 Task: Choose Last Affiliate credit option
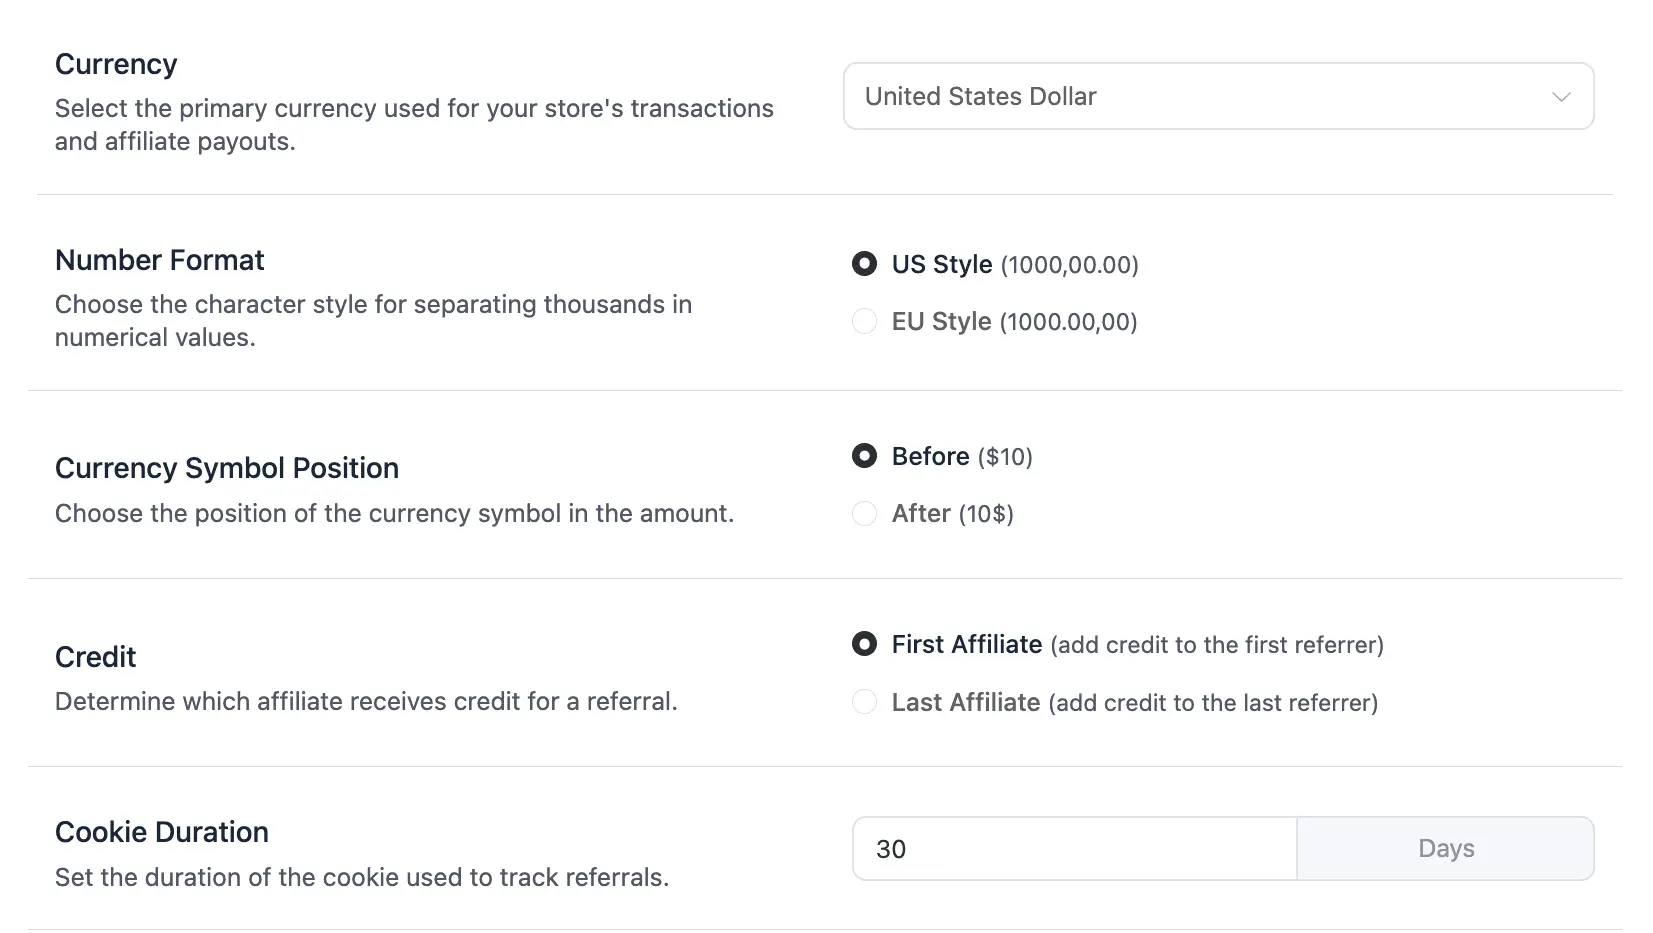[x=864, y=702]
